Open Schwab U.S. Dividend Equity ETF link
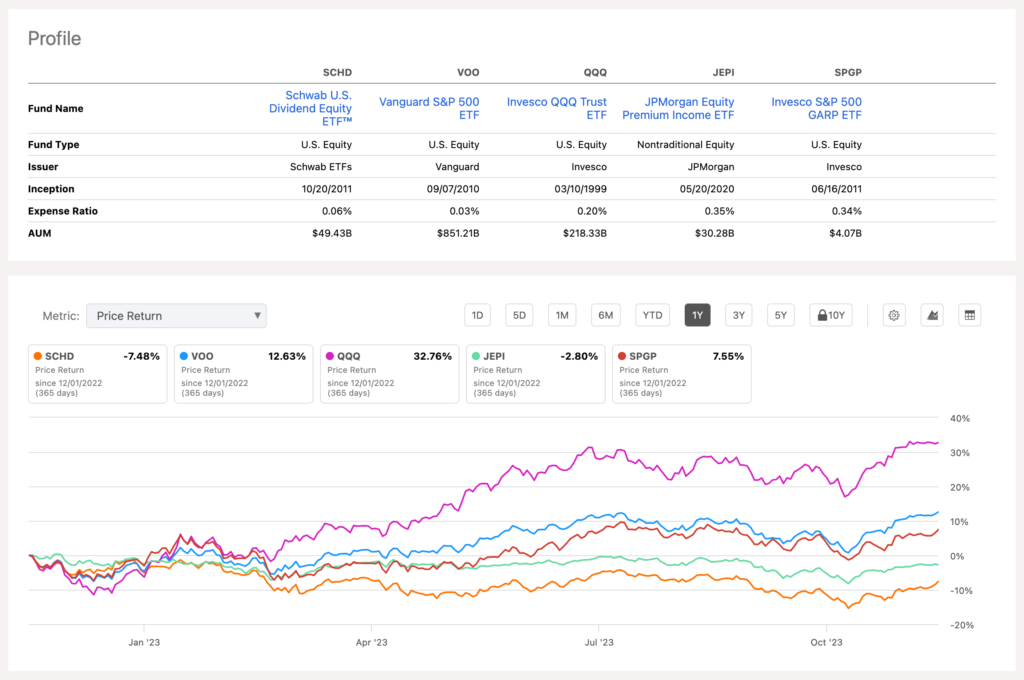 tap(311, 108)
